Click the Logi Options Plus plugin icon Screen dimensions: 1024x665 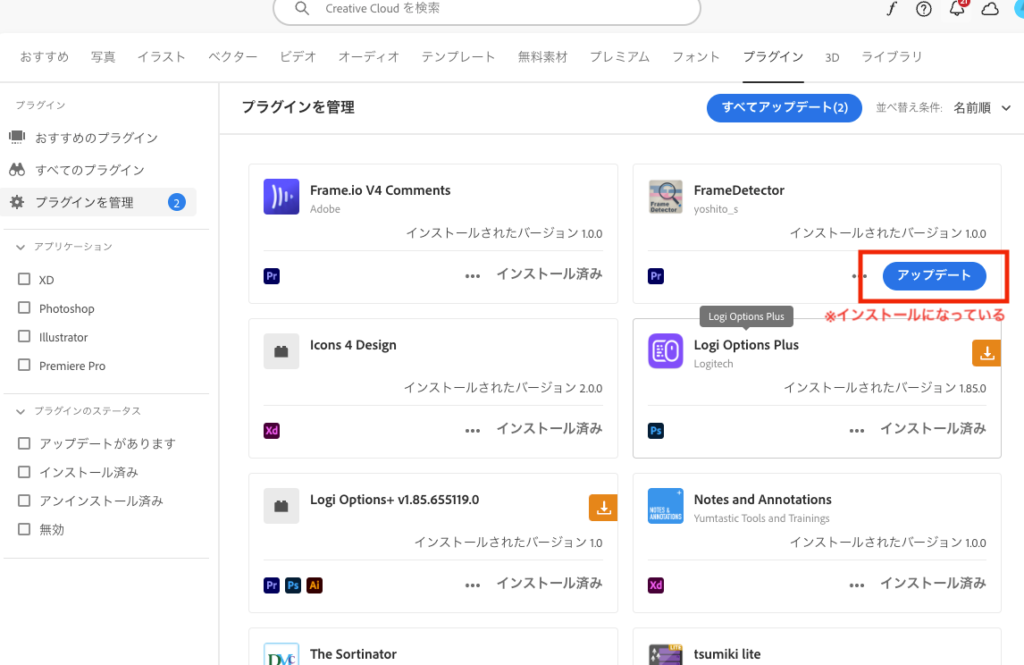(x=665, y=351)
